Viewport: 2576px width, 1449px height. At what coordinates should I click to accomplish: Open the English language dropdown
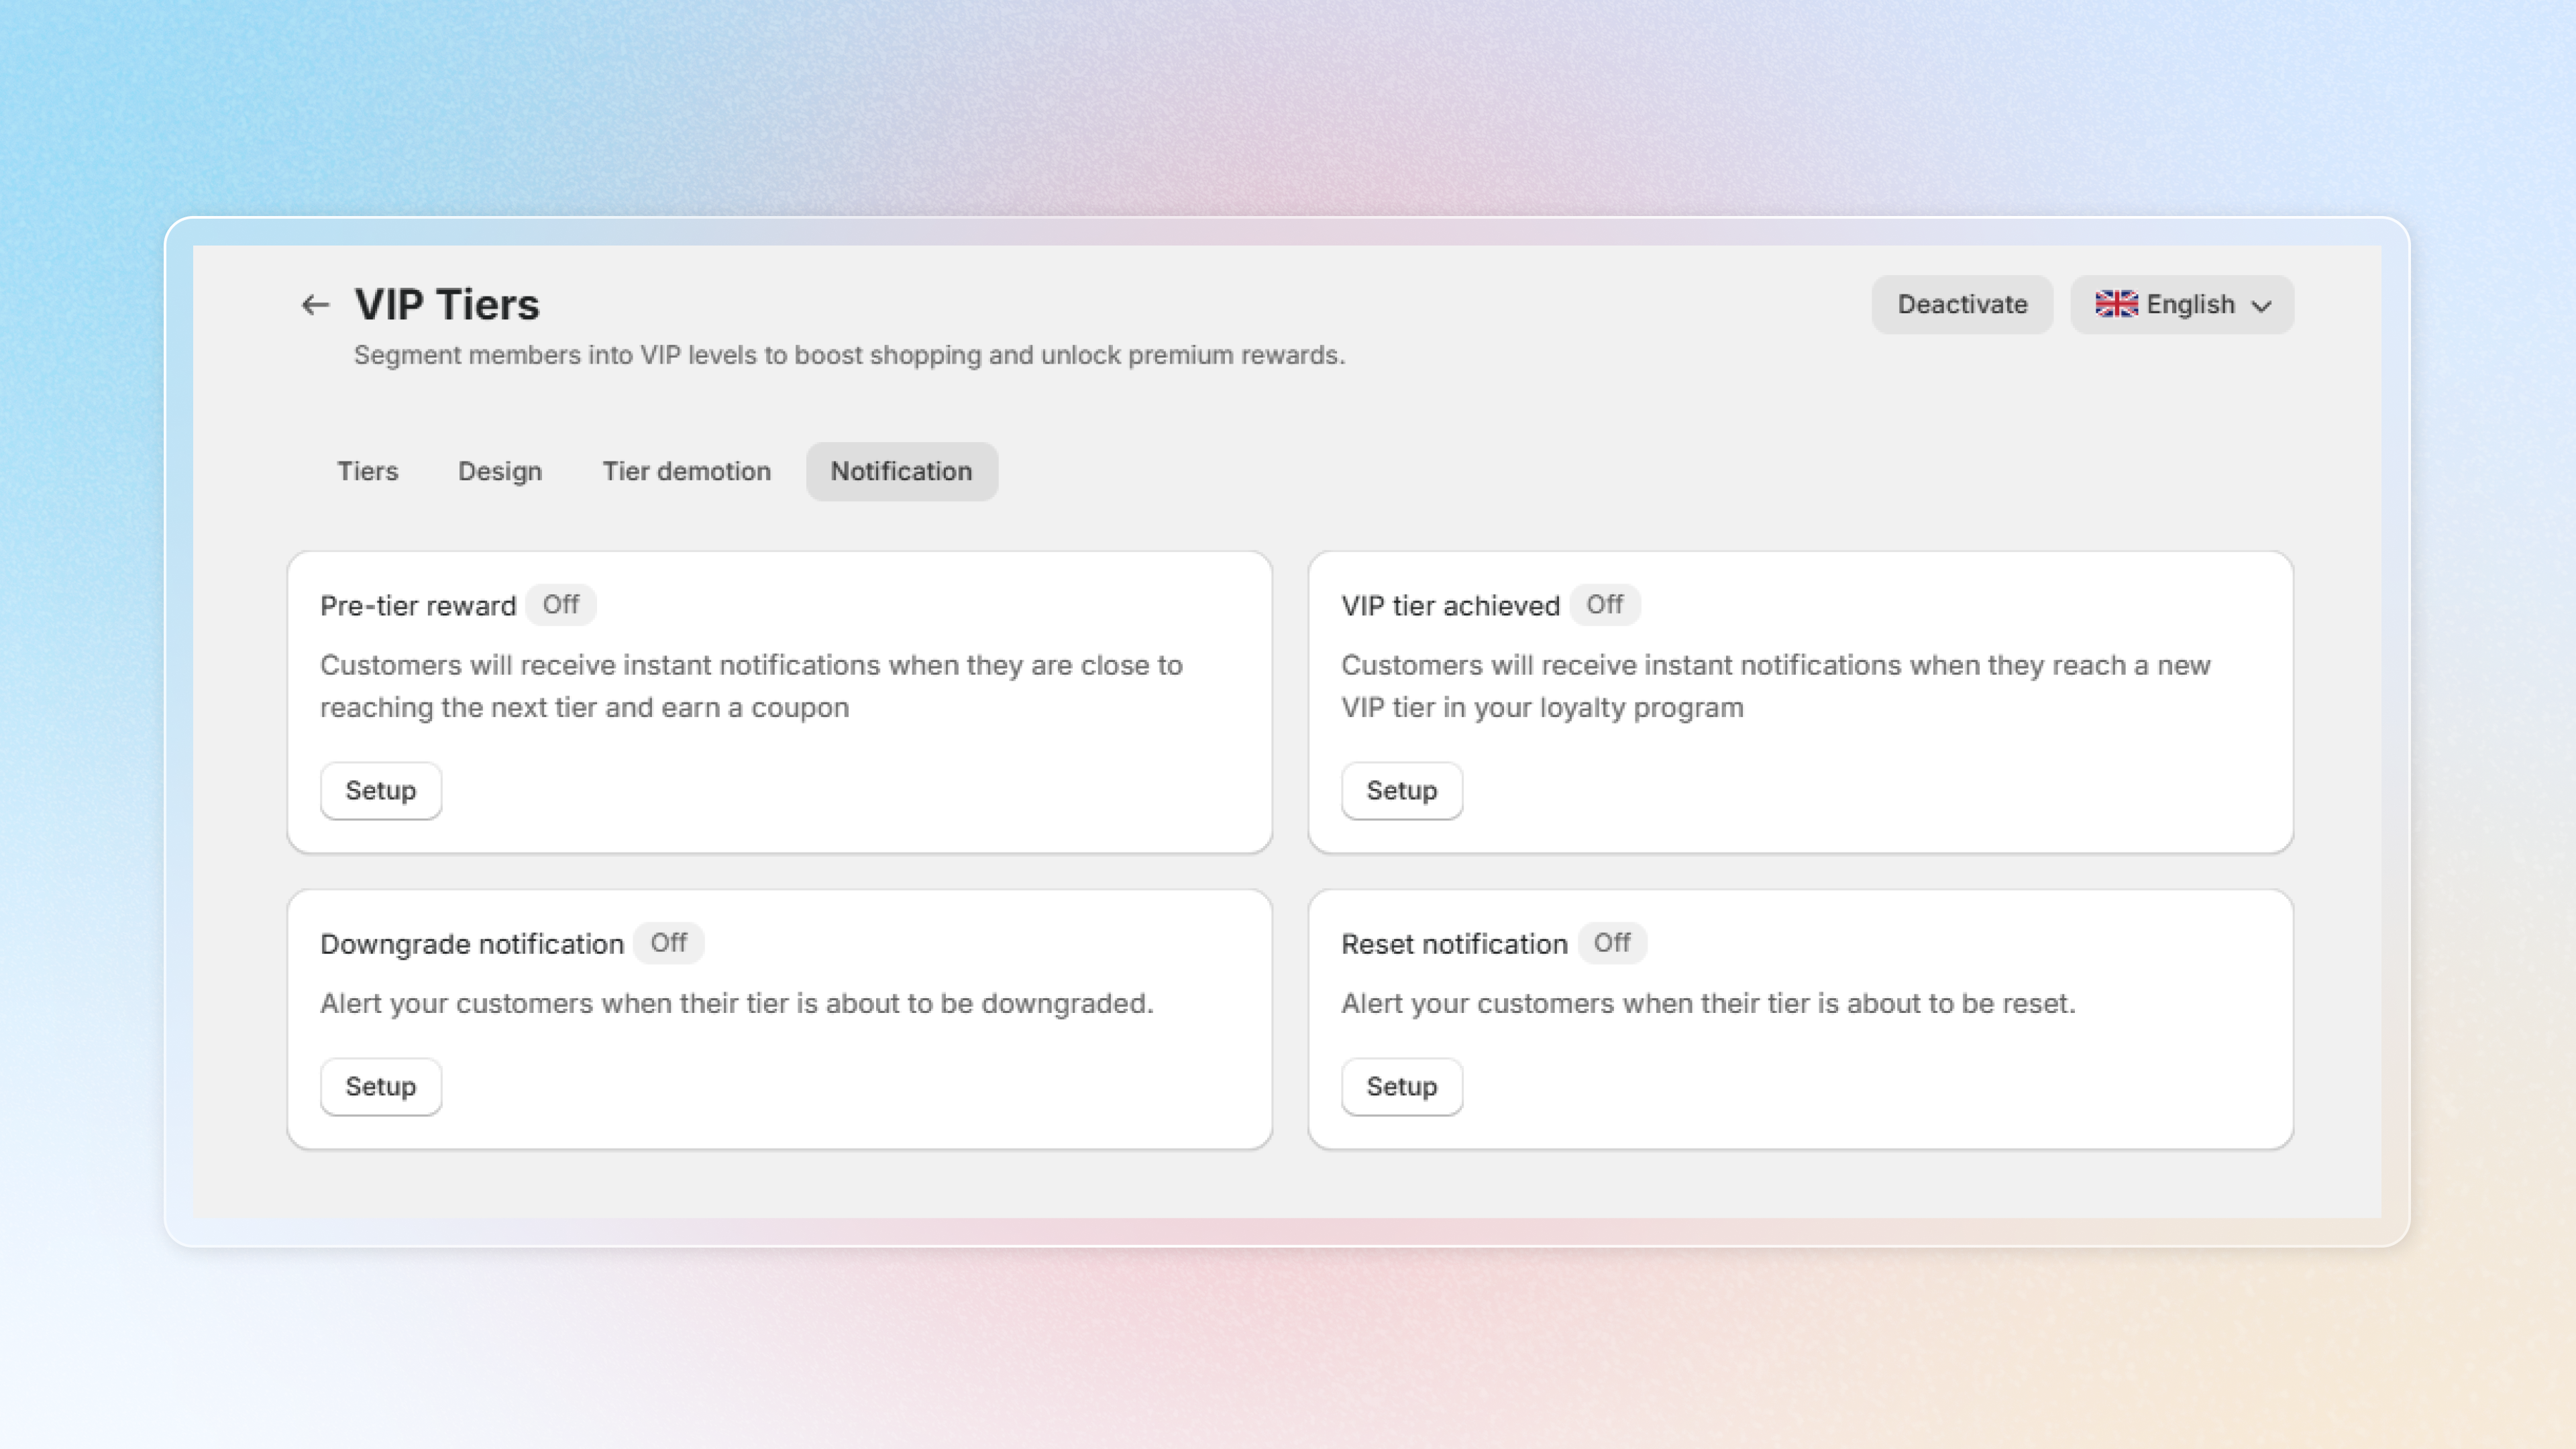tap(2189, 305)
